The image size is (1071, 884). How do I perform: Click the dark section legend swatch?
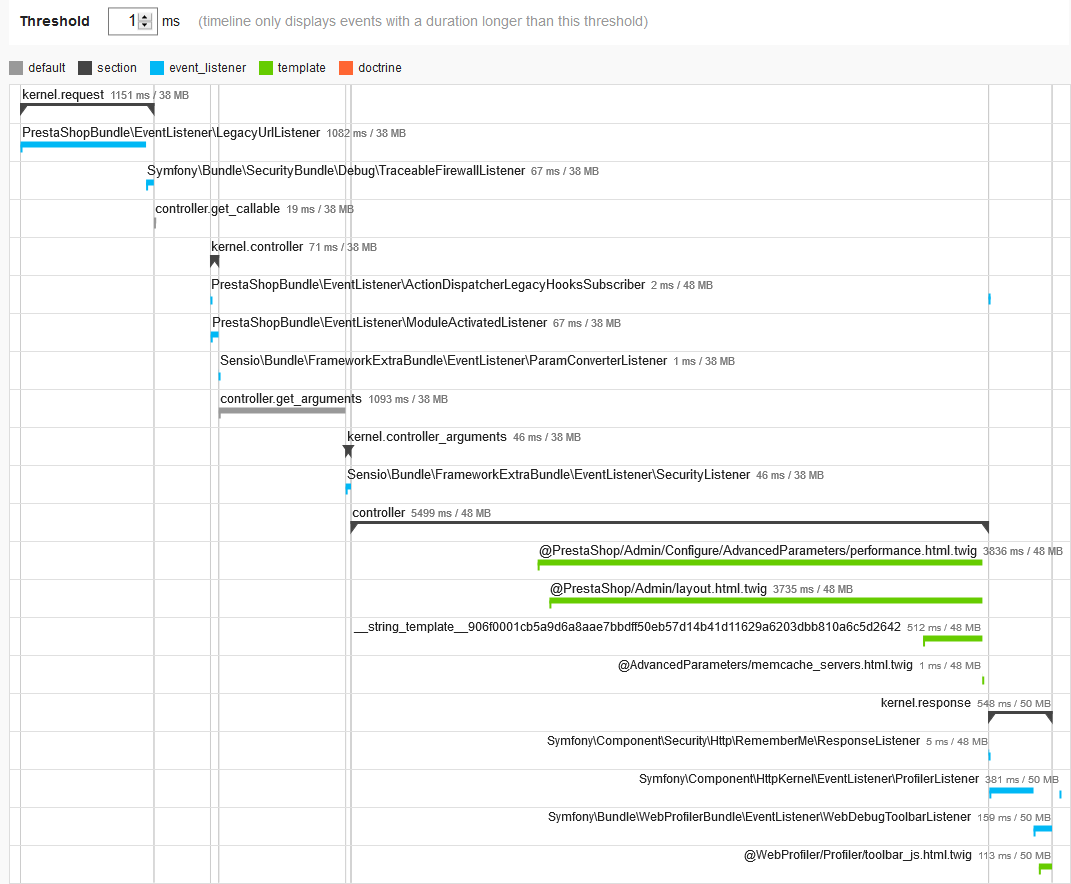[x=85, y=68]
